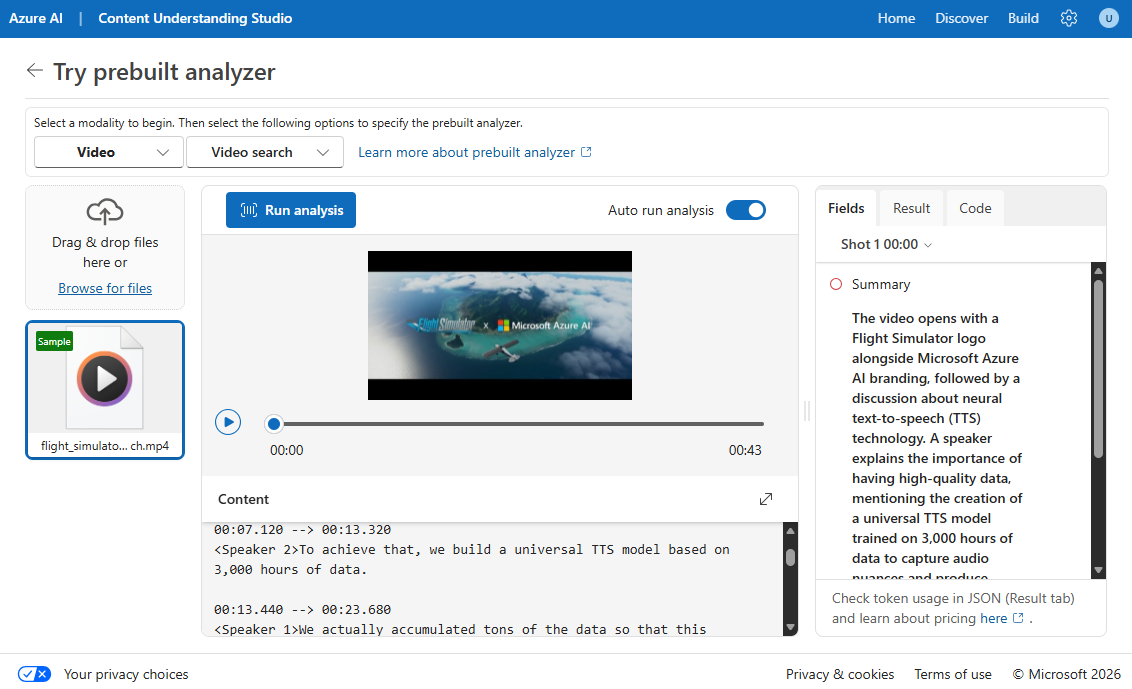The width and height of the screenshot is (1132, 689).
Task: Click the panel splitter handle beside Fields
Action: click(x=806, y=411)
